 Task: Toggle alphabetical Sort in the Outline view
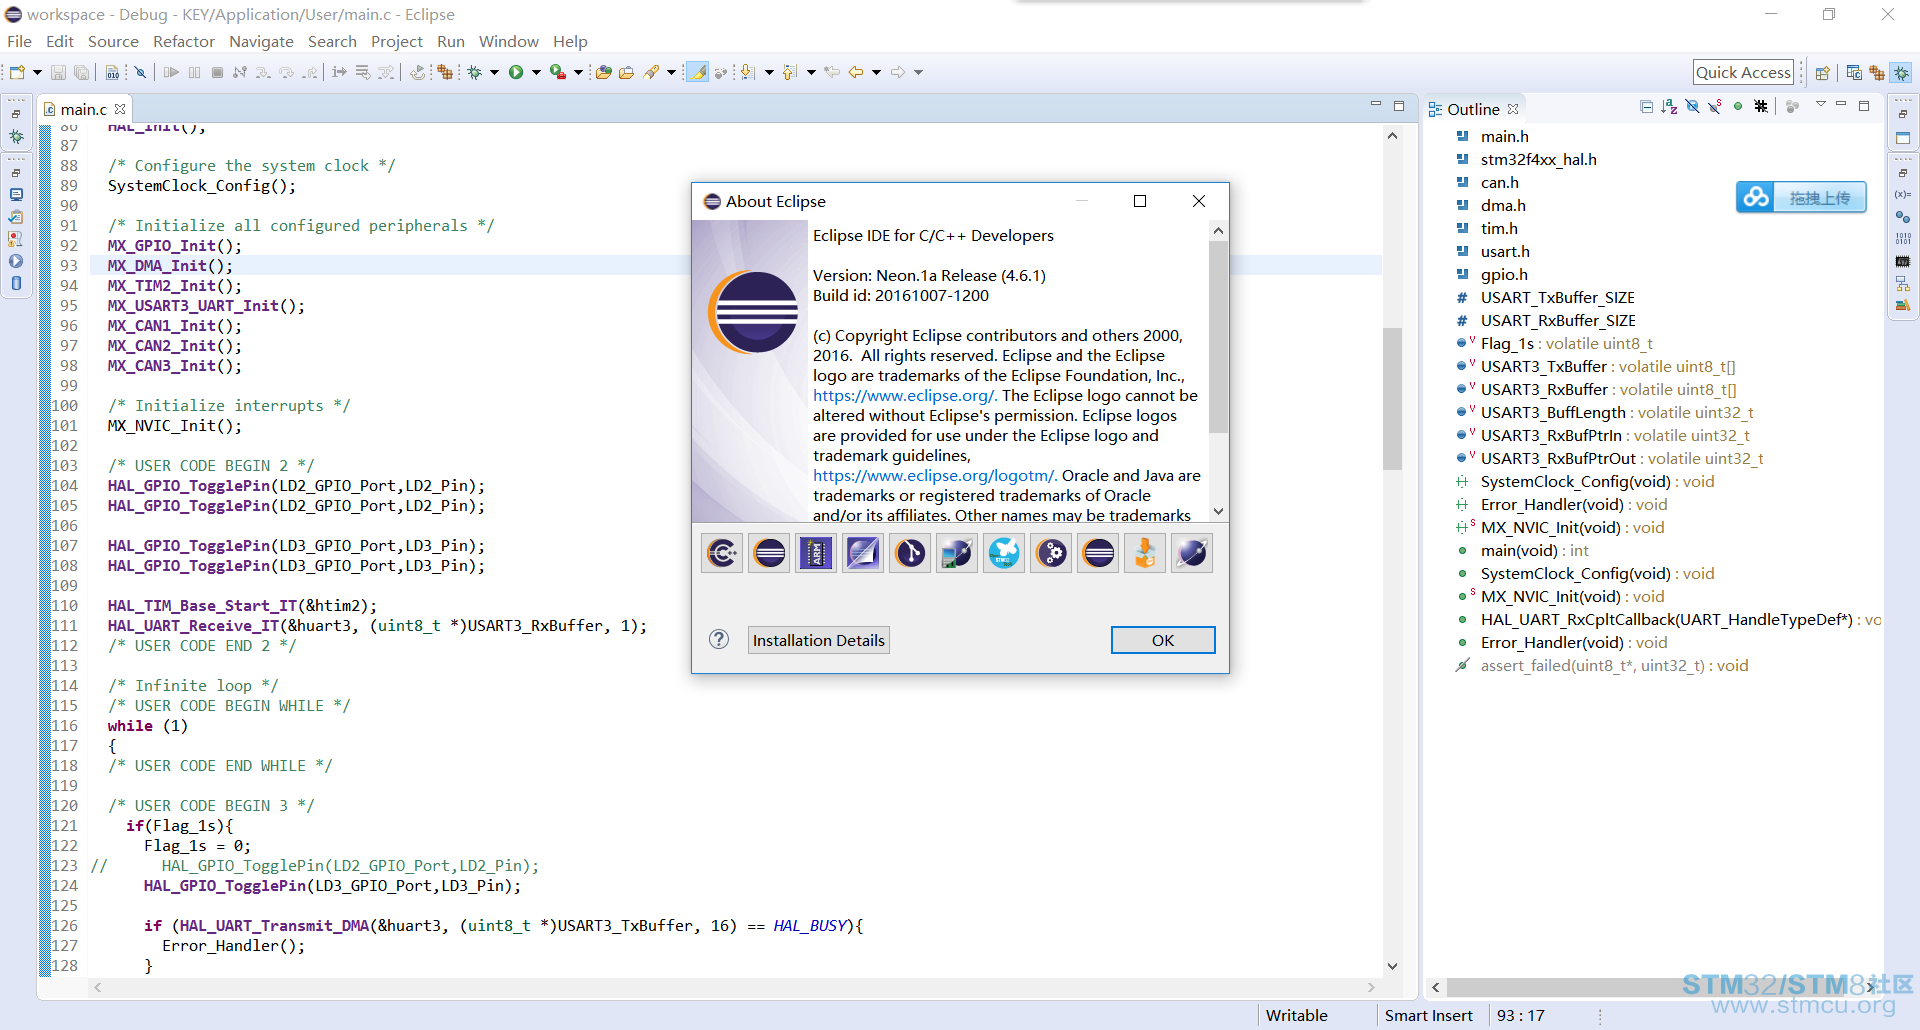click(x=1669, y=107)
